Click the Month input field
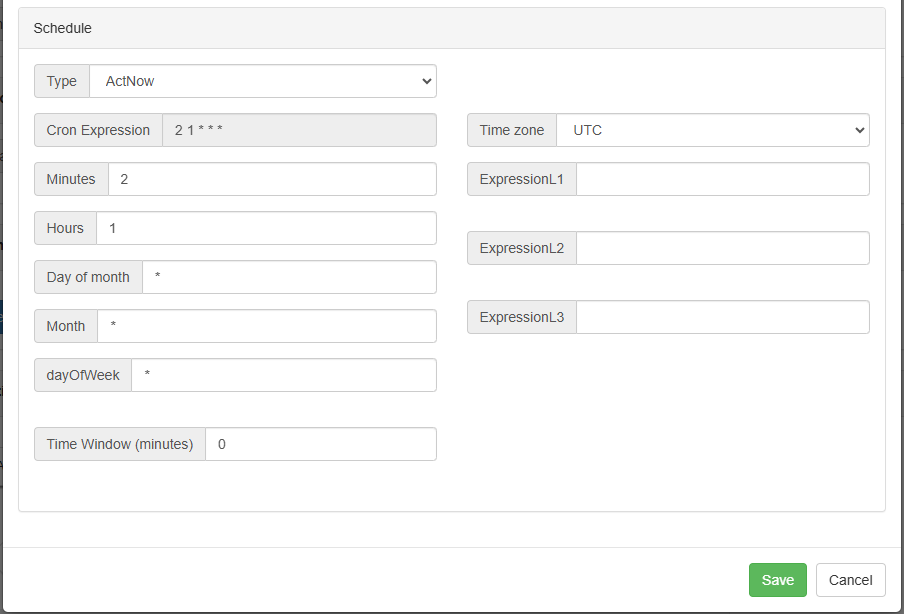904x614 pixels. [x=265, y=326]
